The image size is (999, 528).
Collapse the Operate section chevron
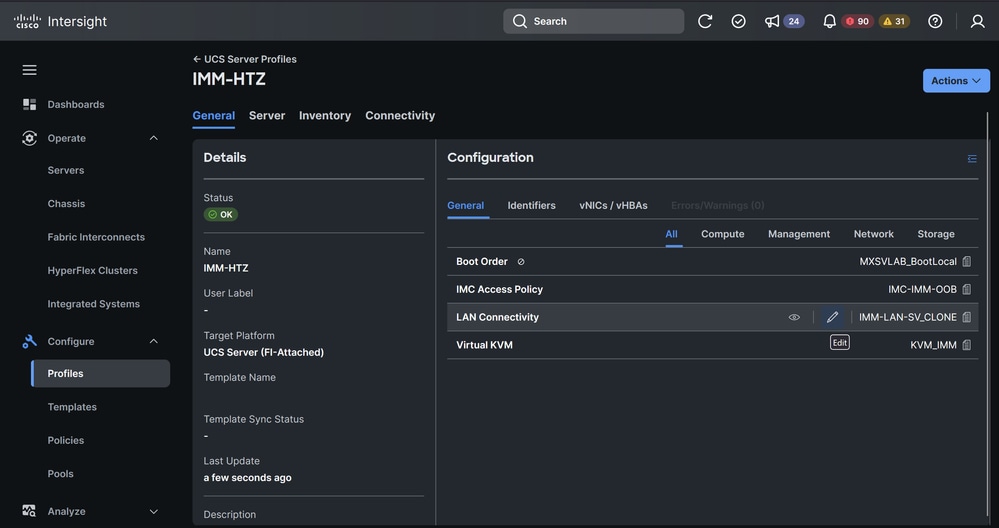[154, 138]
